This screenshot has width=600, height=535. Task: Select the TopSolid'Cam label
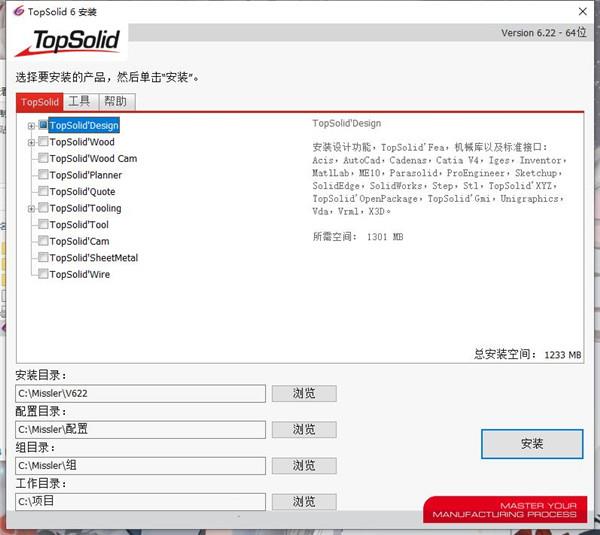pyautogui.click(x=79, y=241)
